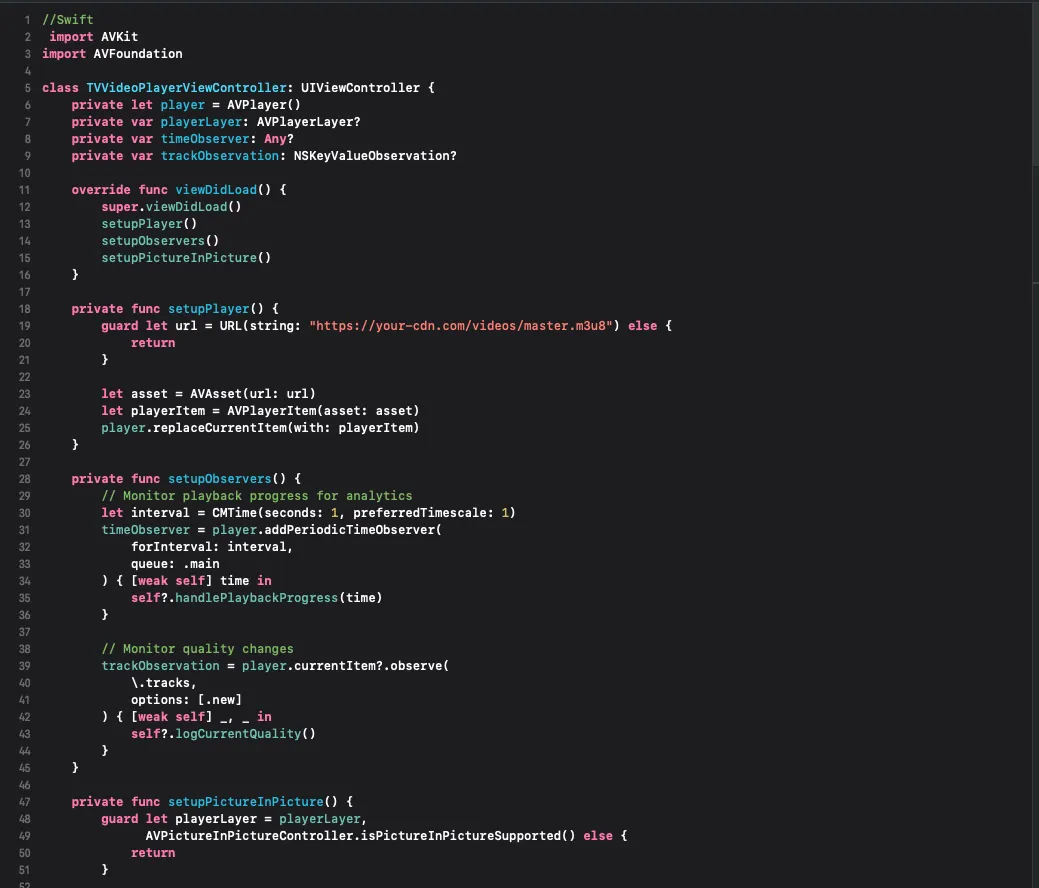This screenshot has width=1039, height=888.
Task: Click the "override" keyword on line 11
Action: (x=101, y=190)
